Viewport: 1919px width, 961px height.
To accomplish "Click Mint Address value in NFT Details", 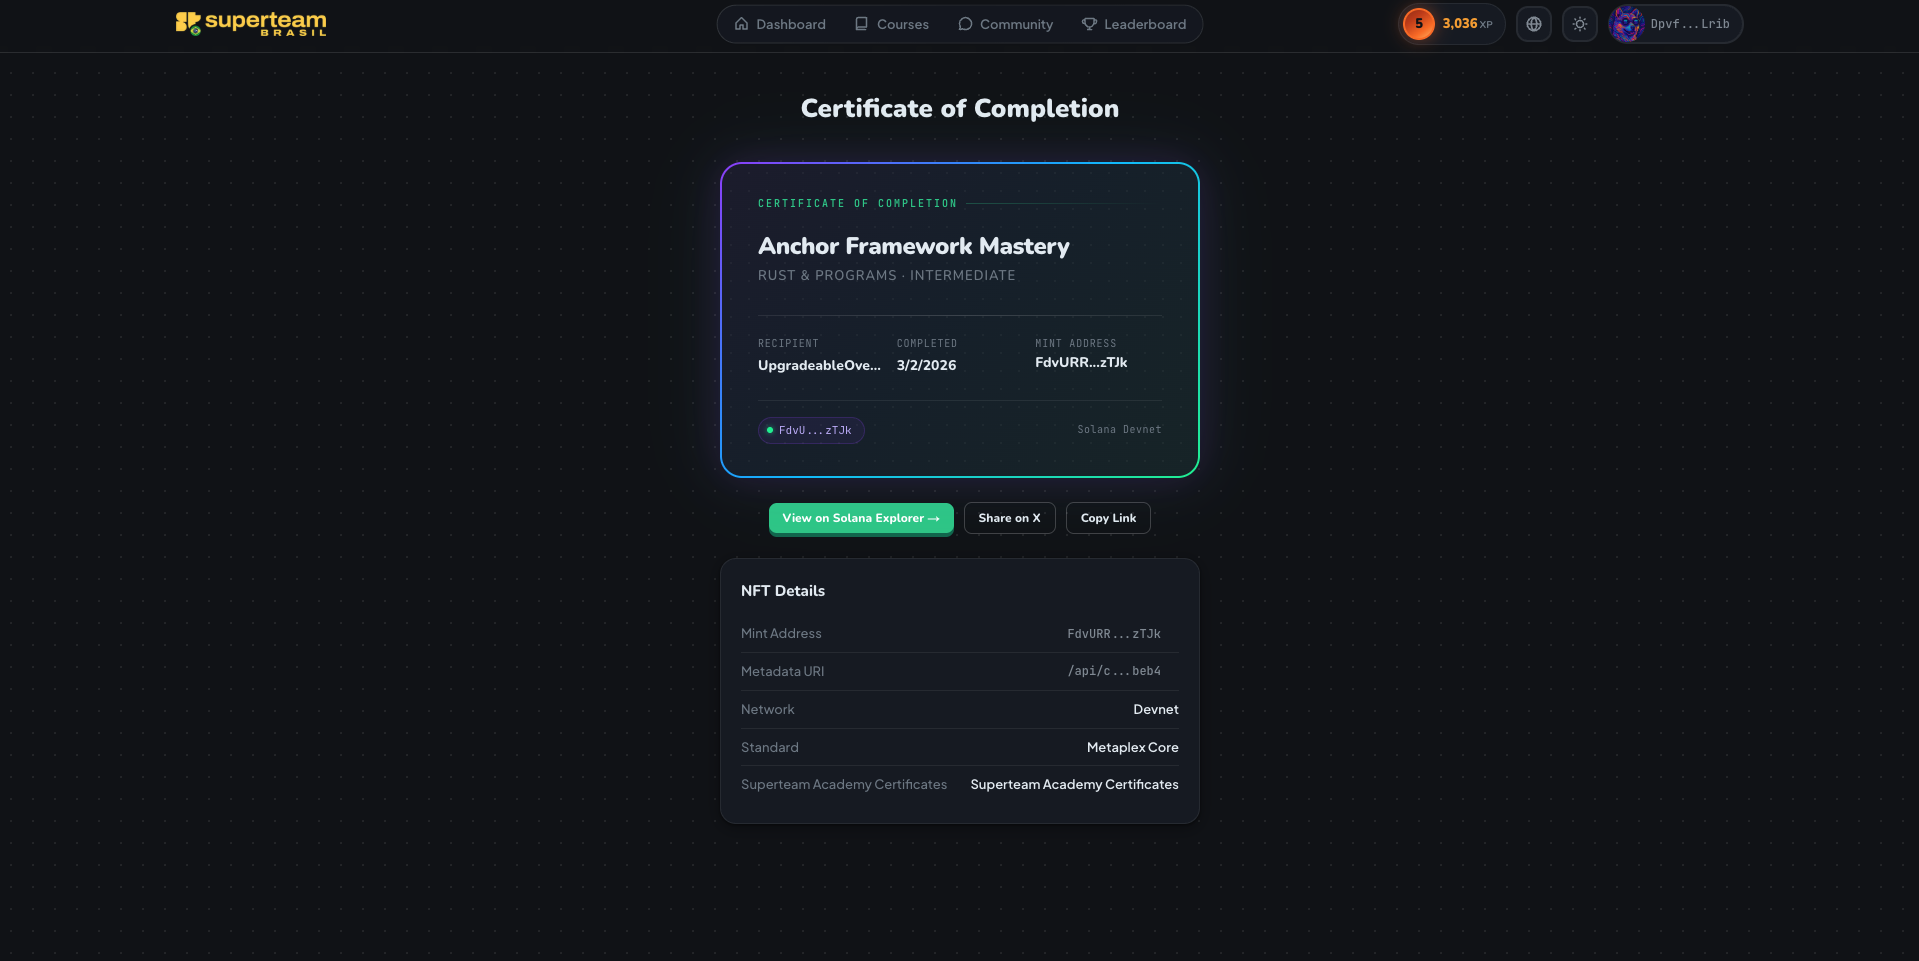I will [x=1114, y=634].
